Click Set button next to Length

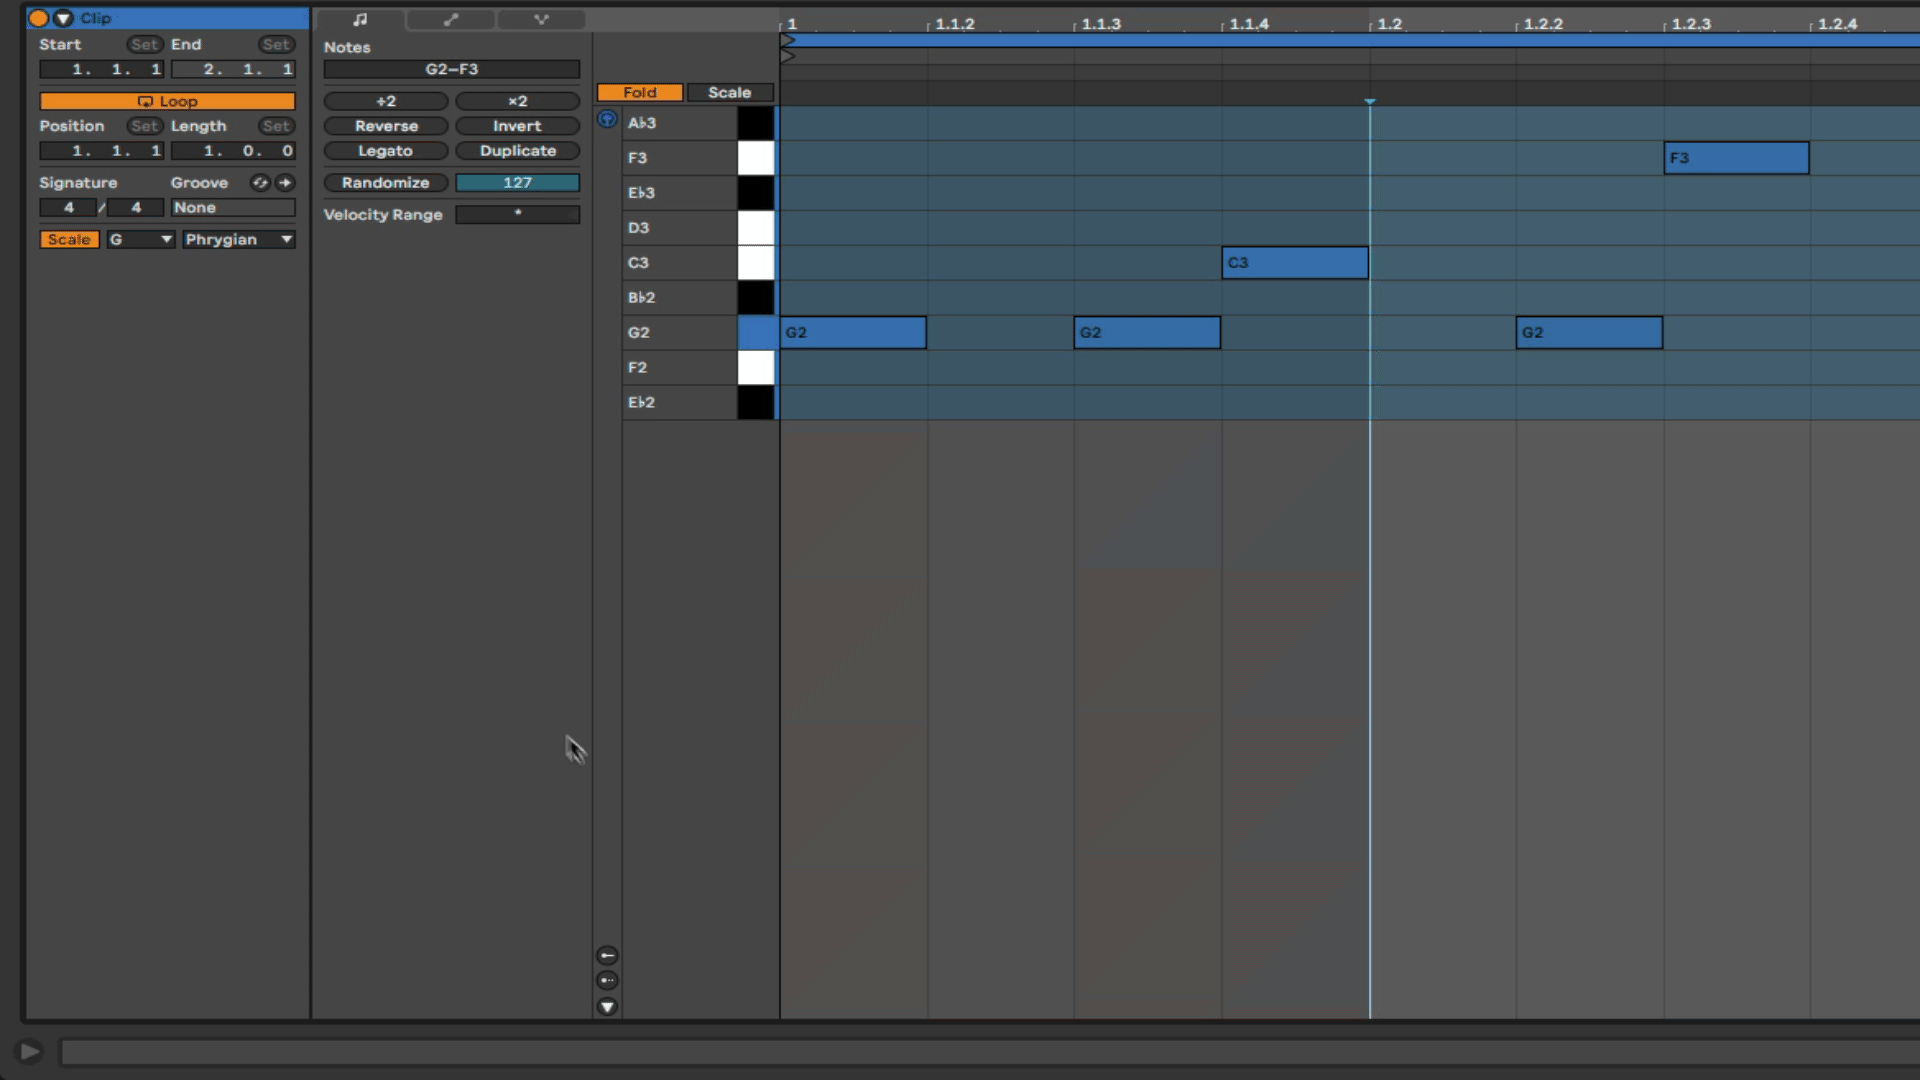tap(276, 126)
